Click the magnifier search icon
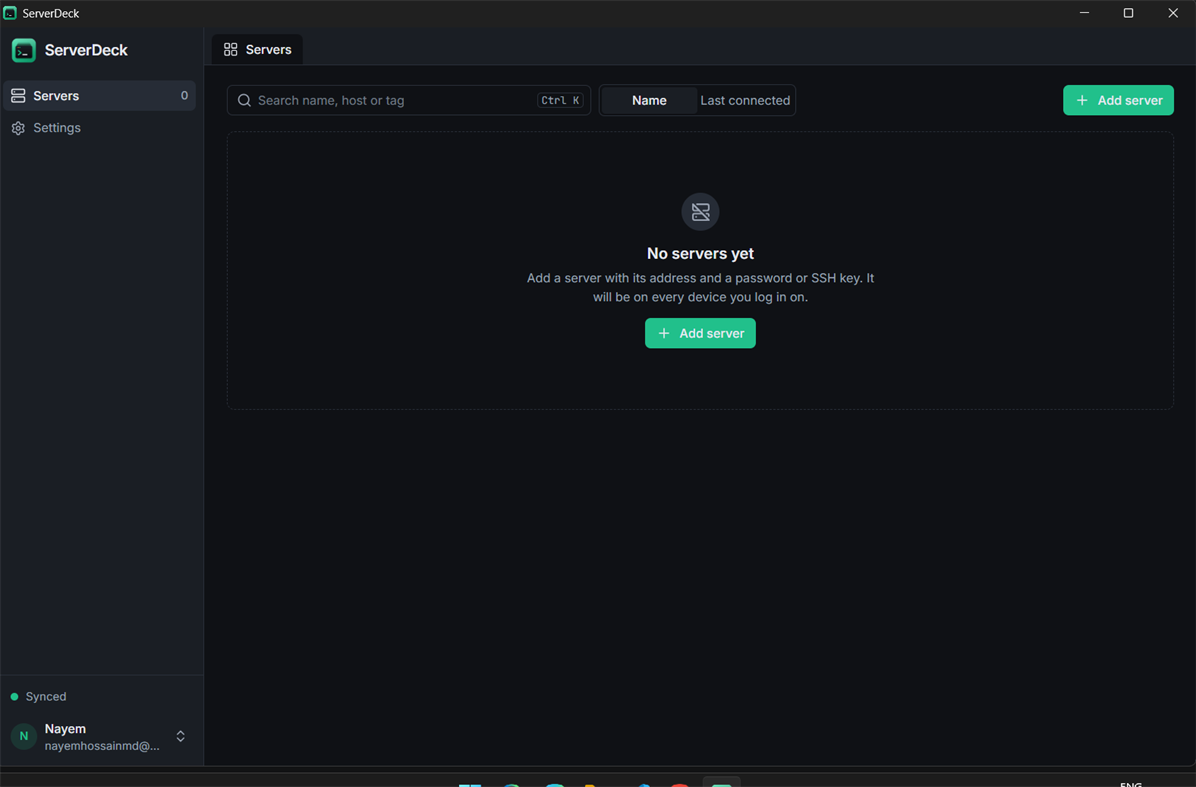Viewport: 1196px width, 787px height. pyautogui.click(x=244, y=101)
